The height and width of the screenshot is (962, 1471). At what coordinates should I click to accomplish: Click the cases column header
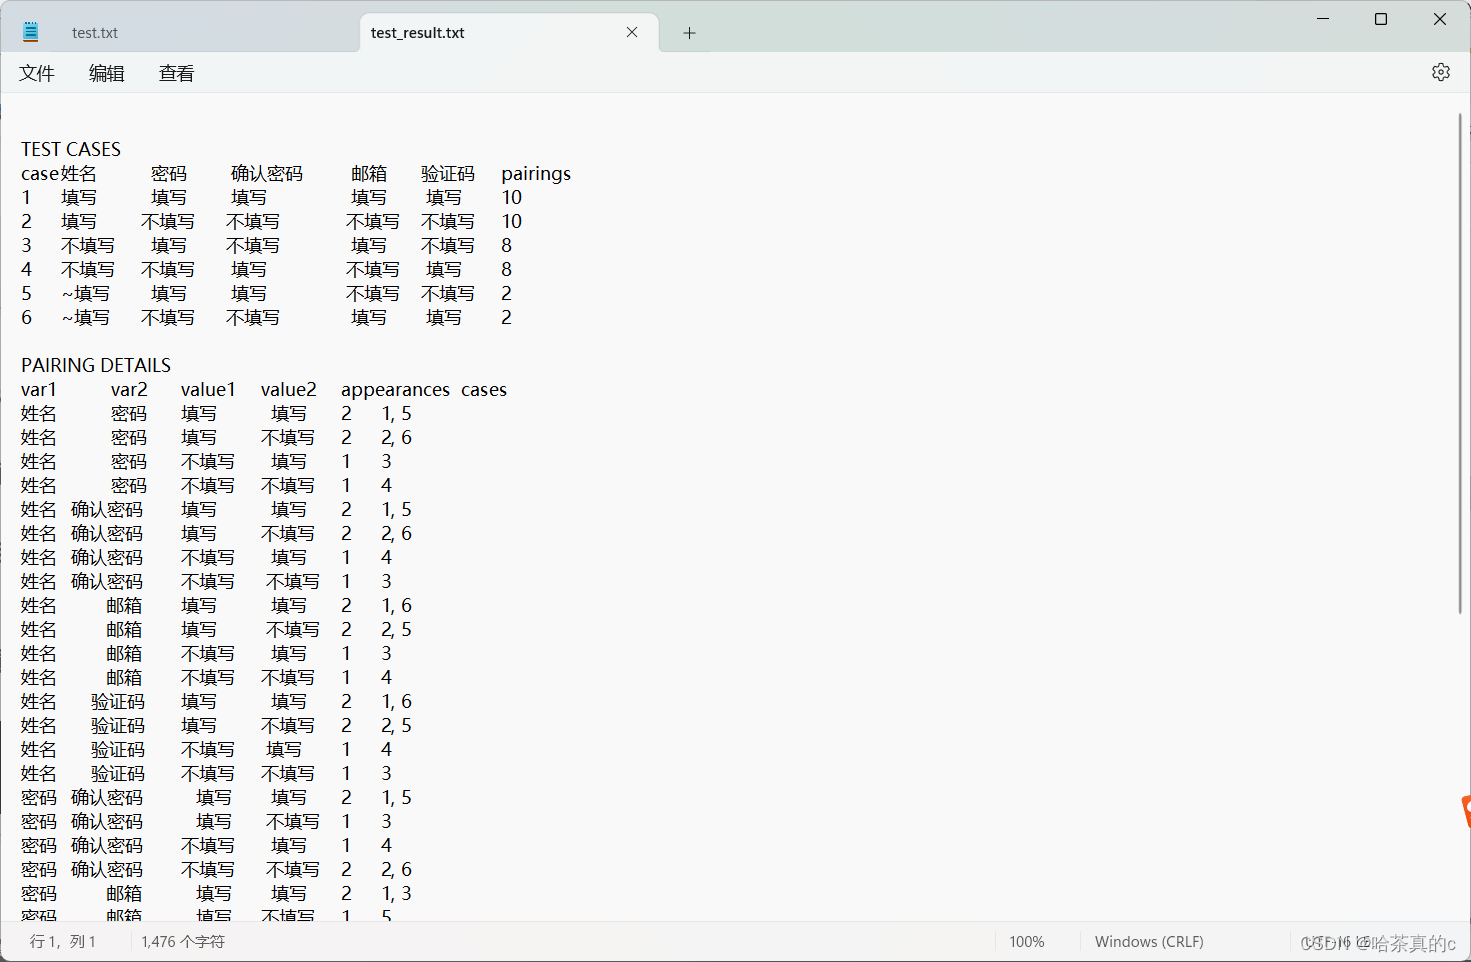coord(484,389)
